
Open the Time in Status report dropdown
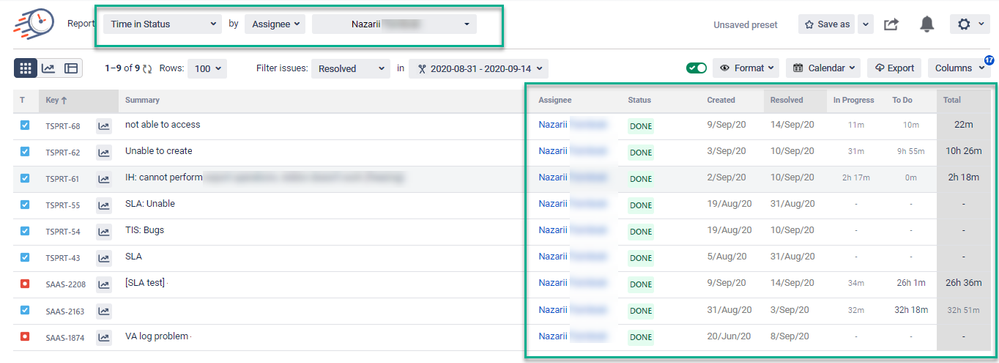[x=162, y=24]
